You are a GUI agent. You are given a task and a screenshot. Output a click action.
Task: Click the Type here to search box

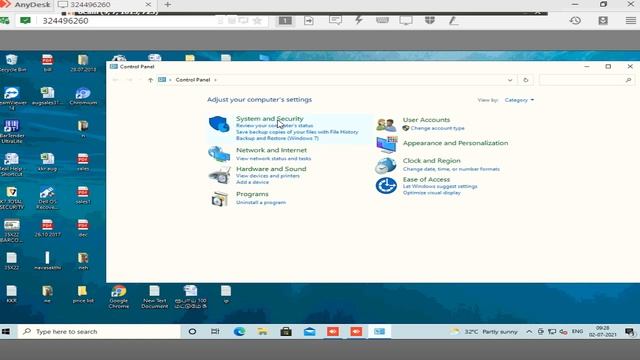tap(99, 331)
